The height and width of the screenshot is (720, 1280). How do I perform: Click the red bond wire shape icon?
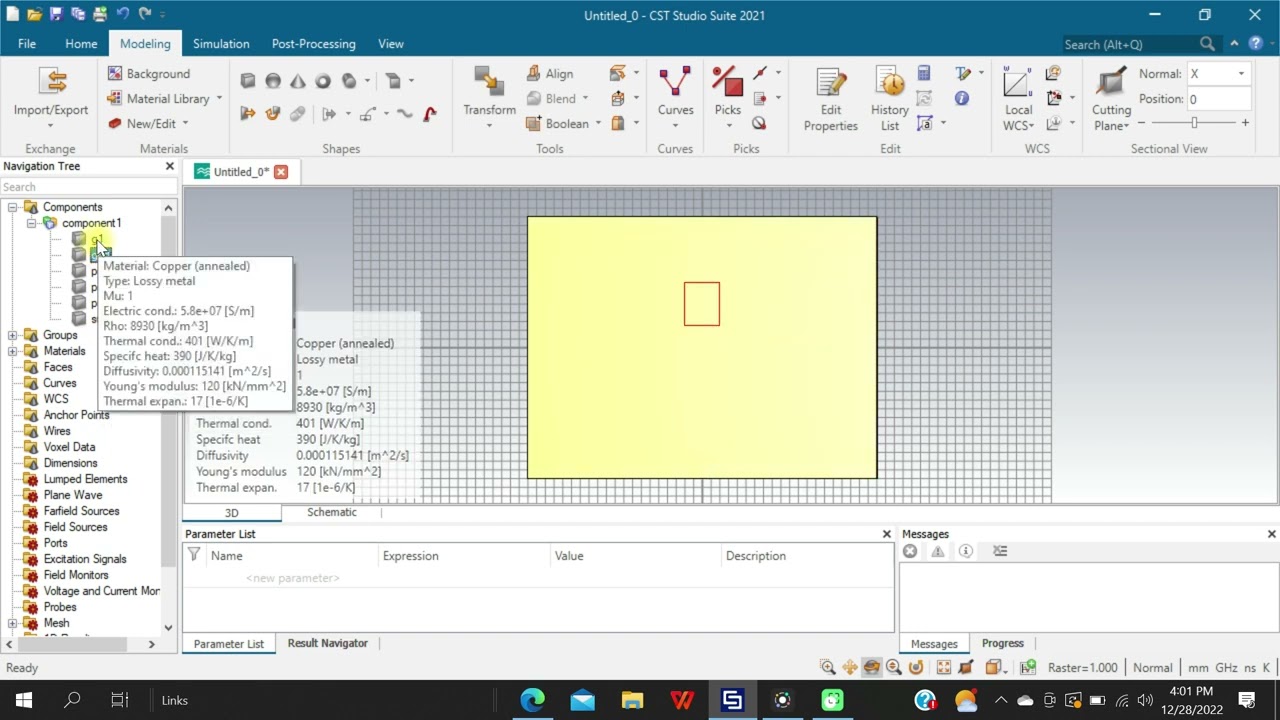click(x=430, y=114)
